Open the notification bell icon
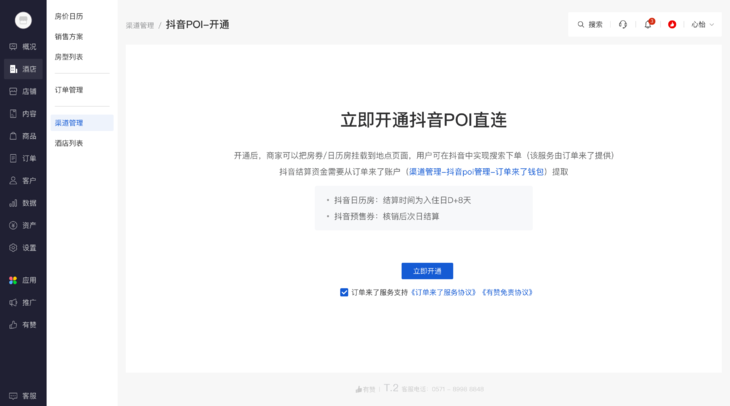The width and height of the screenshot is (730, 406). (x=648, y=24)
